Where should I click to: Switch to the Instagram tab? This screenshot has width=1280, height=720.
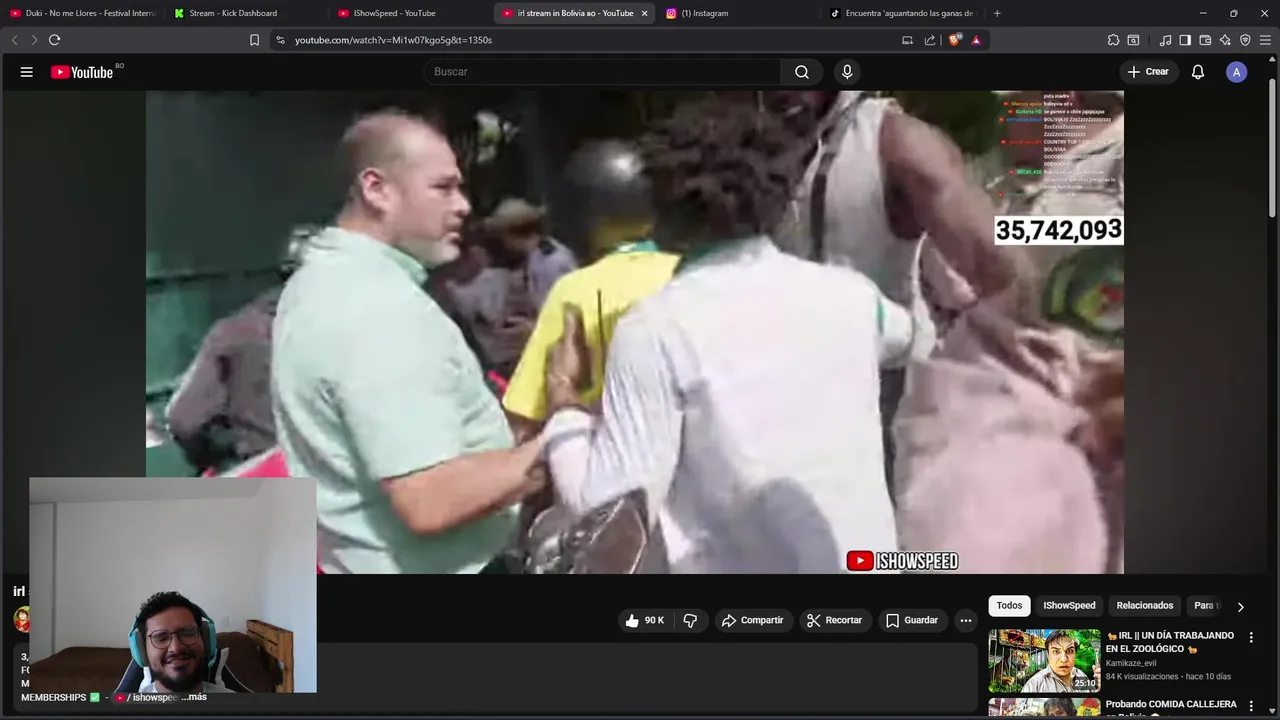pos(737,13)
